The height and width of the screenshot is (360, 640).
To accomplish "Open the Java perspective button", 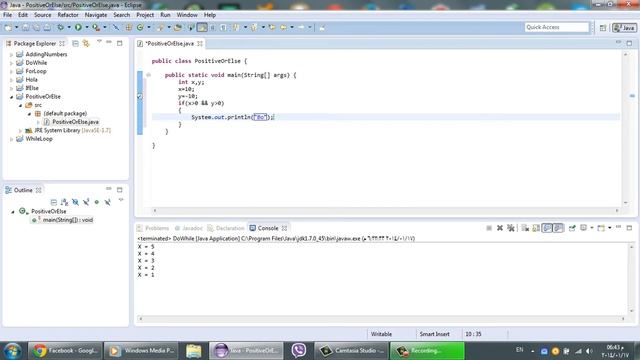I will coord(624,28).
